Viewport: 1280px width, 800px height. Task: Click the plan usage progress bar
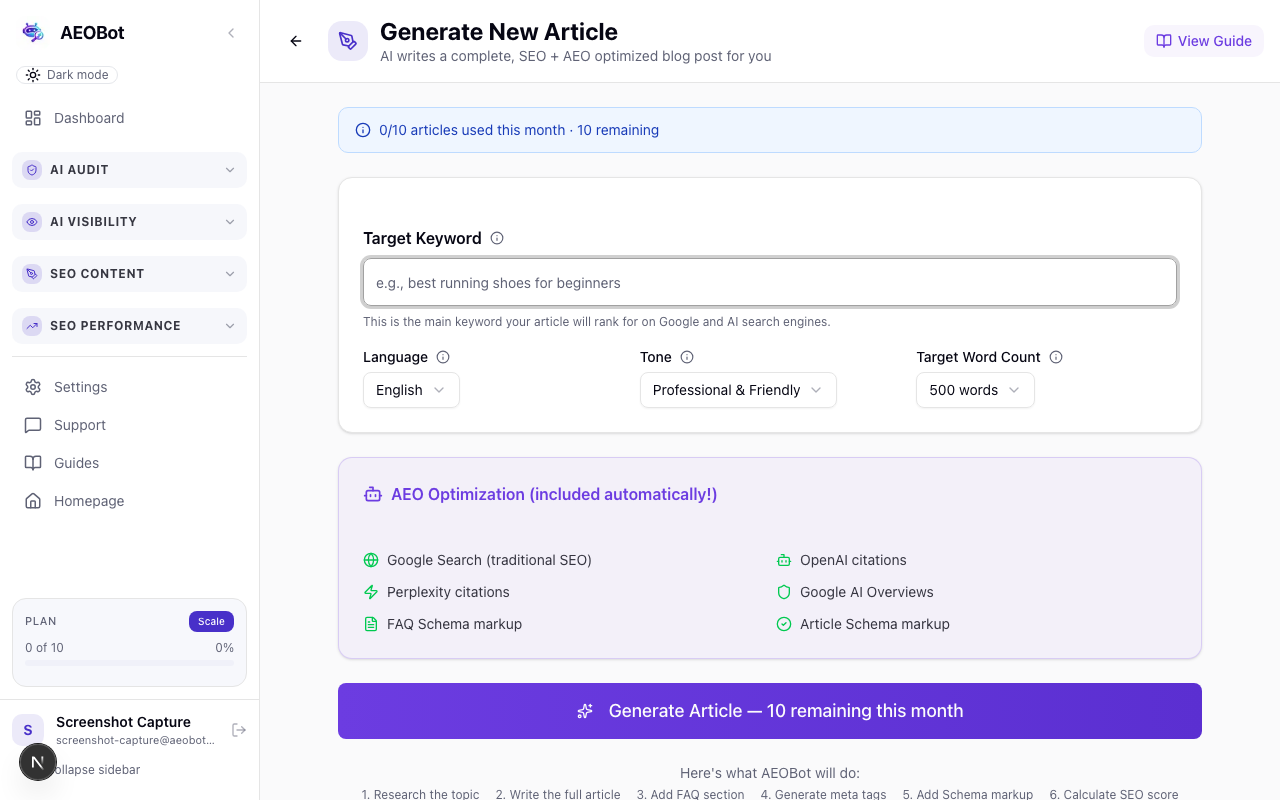[x=129, y=662]
